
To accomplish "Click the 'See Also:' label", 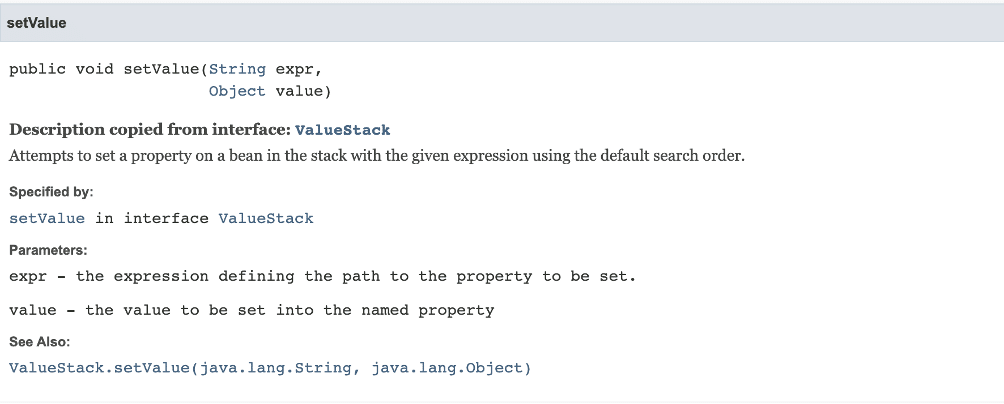I will click(x=40, y=342).
